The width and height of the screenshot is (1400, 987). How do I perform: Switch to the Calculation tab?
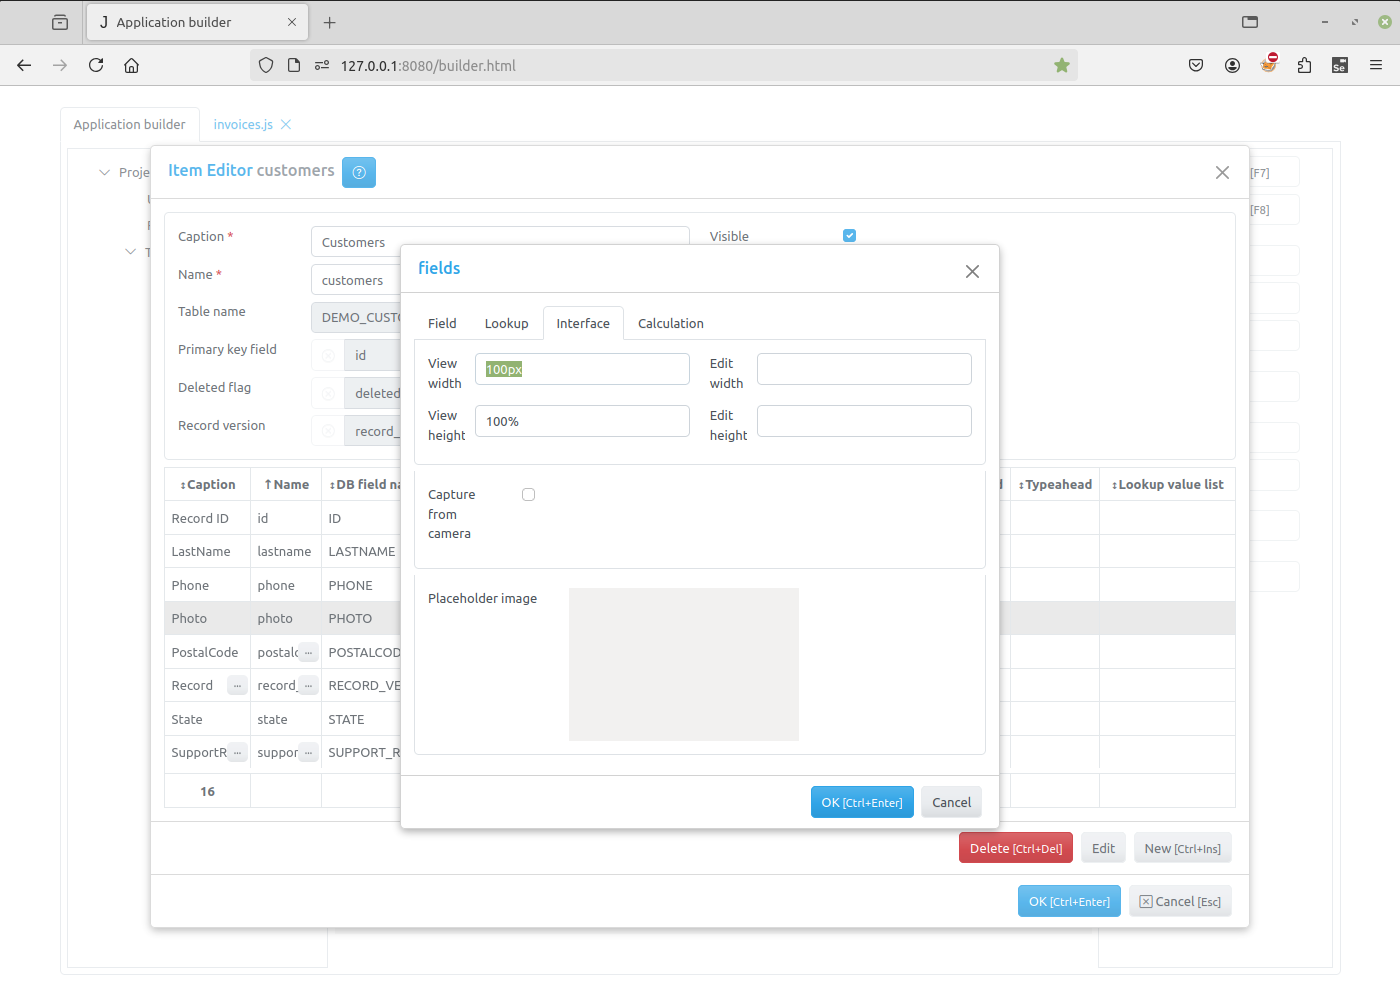point(670,322)
